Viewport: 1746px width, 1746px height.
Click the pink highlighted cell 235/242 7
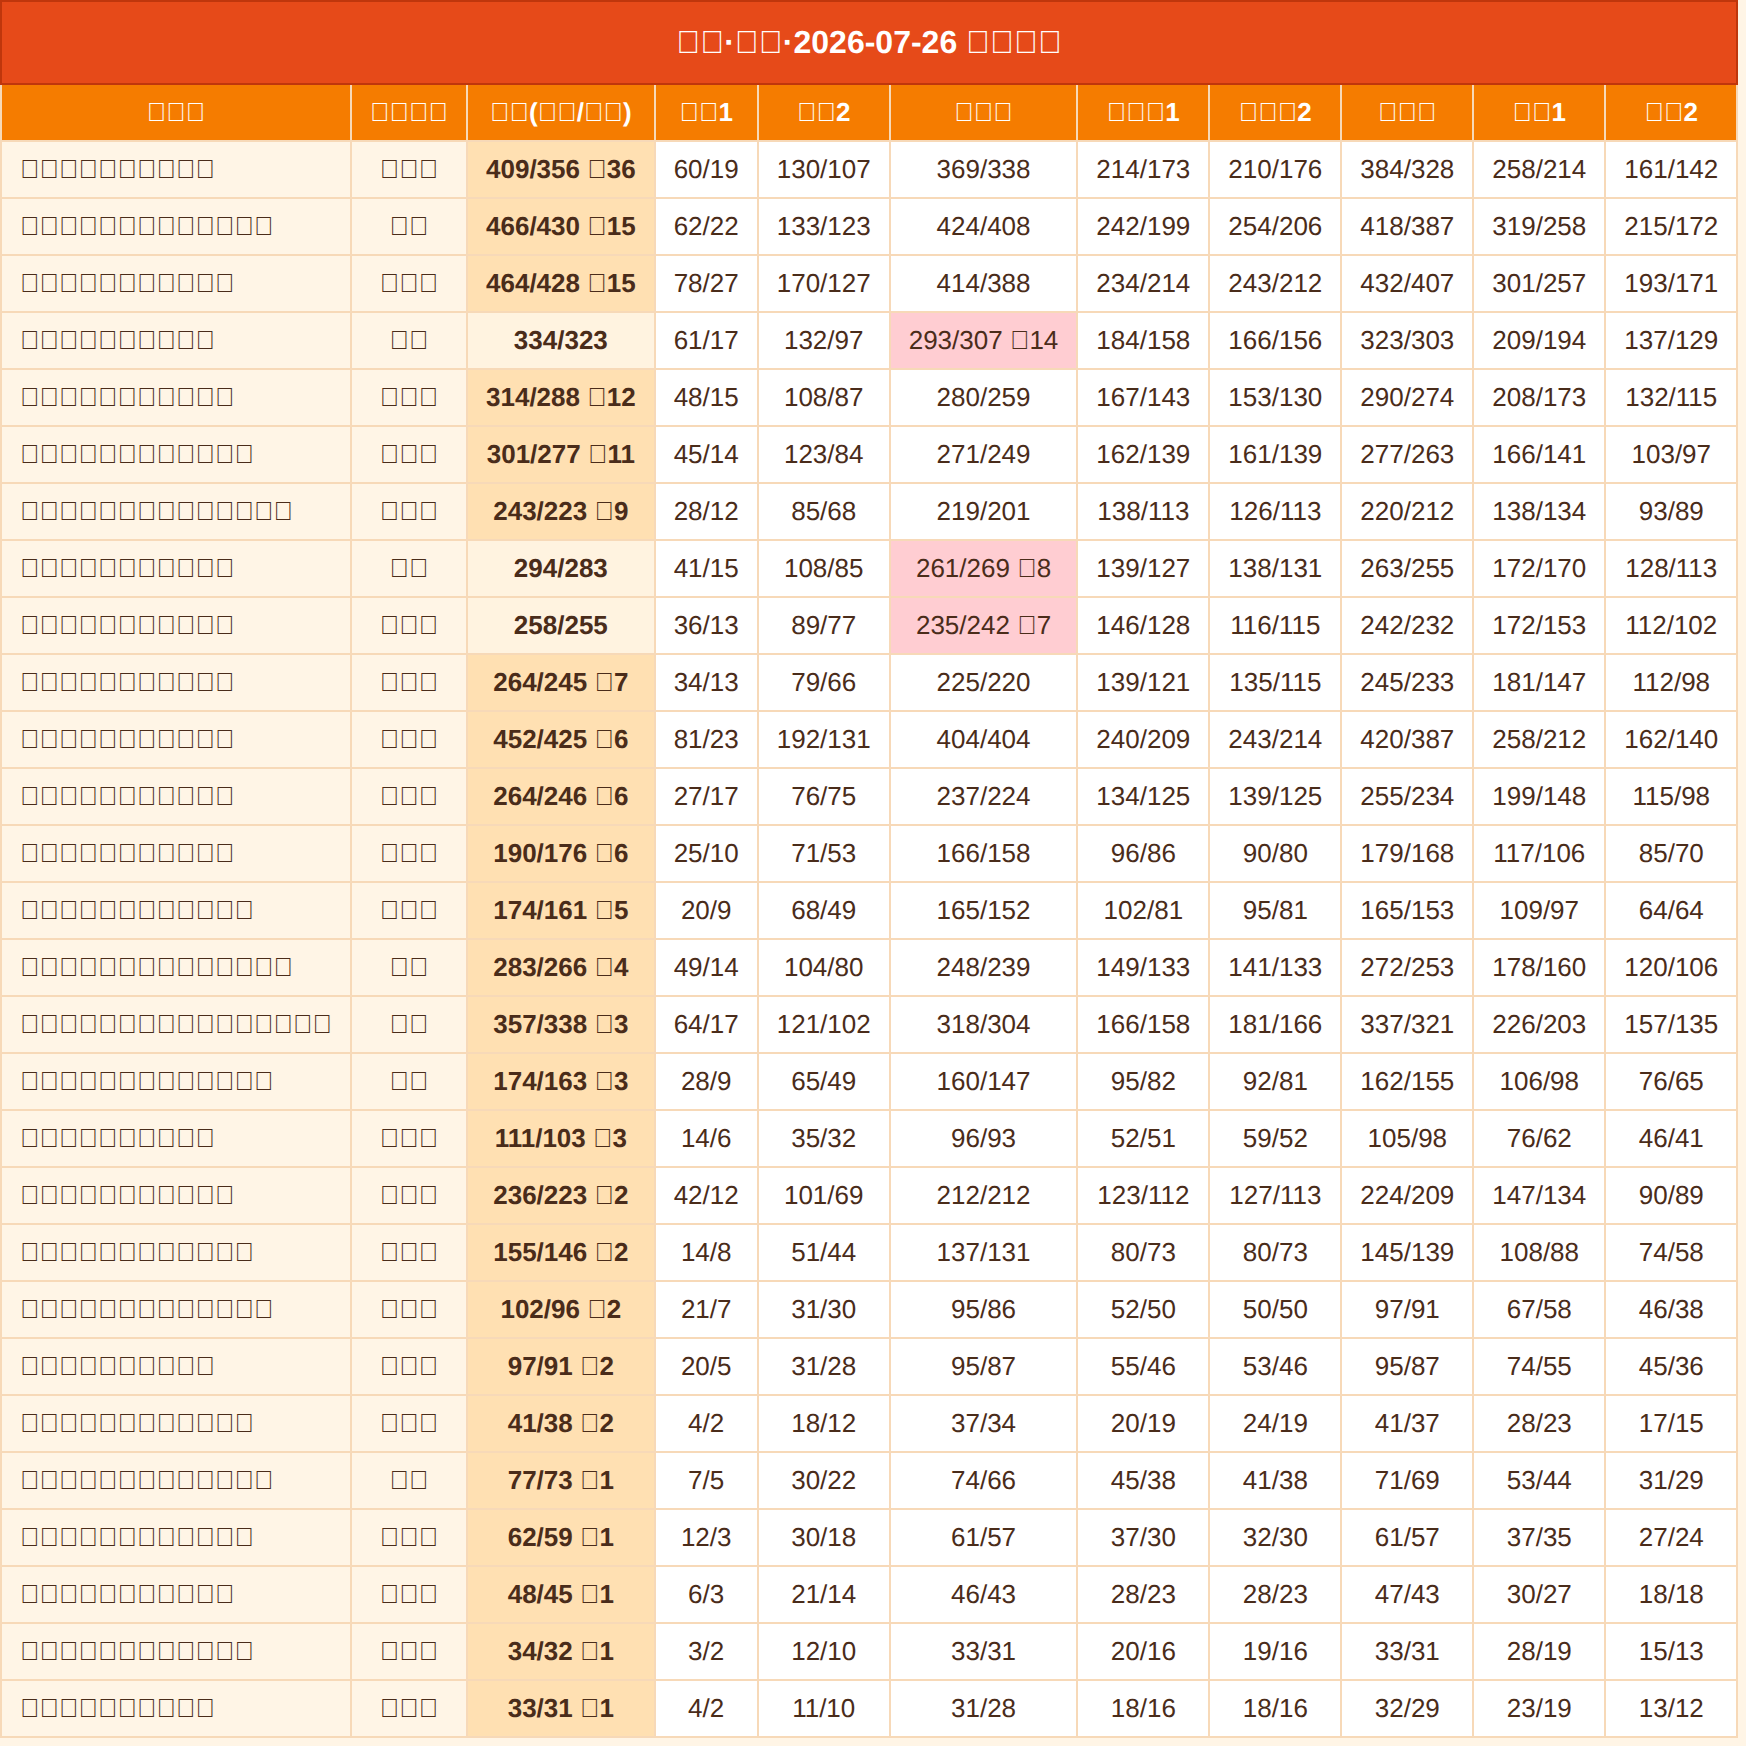pyautogui.click(x=983, y=625)
